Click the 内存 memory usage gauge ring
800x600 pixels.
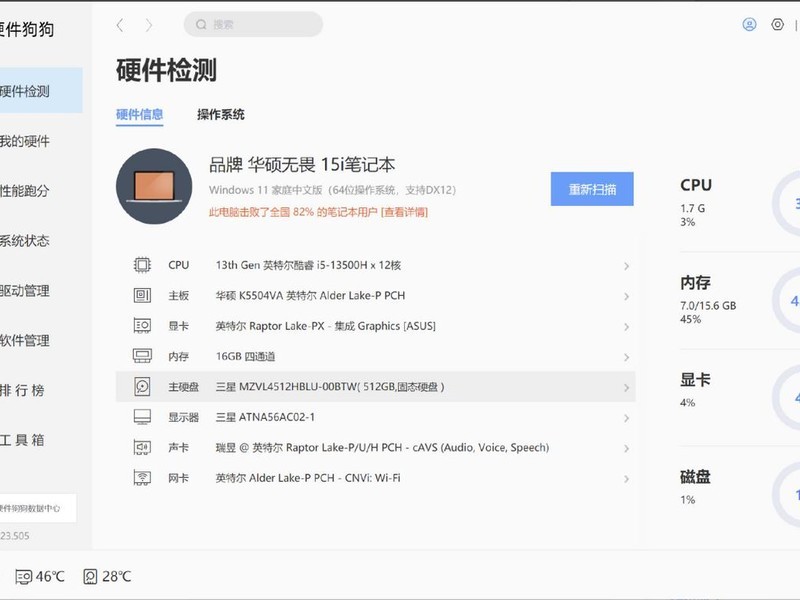coord(786,301)
